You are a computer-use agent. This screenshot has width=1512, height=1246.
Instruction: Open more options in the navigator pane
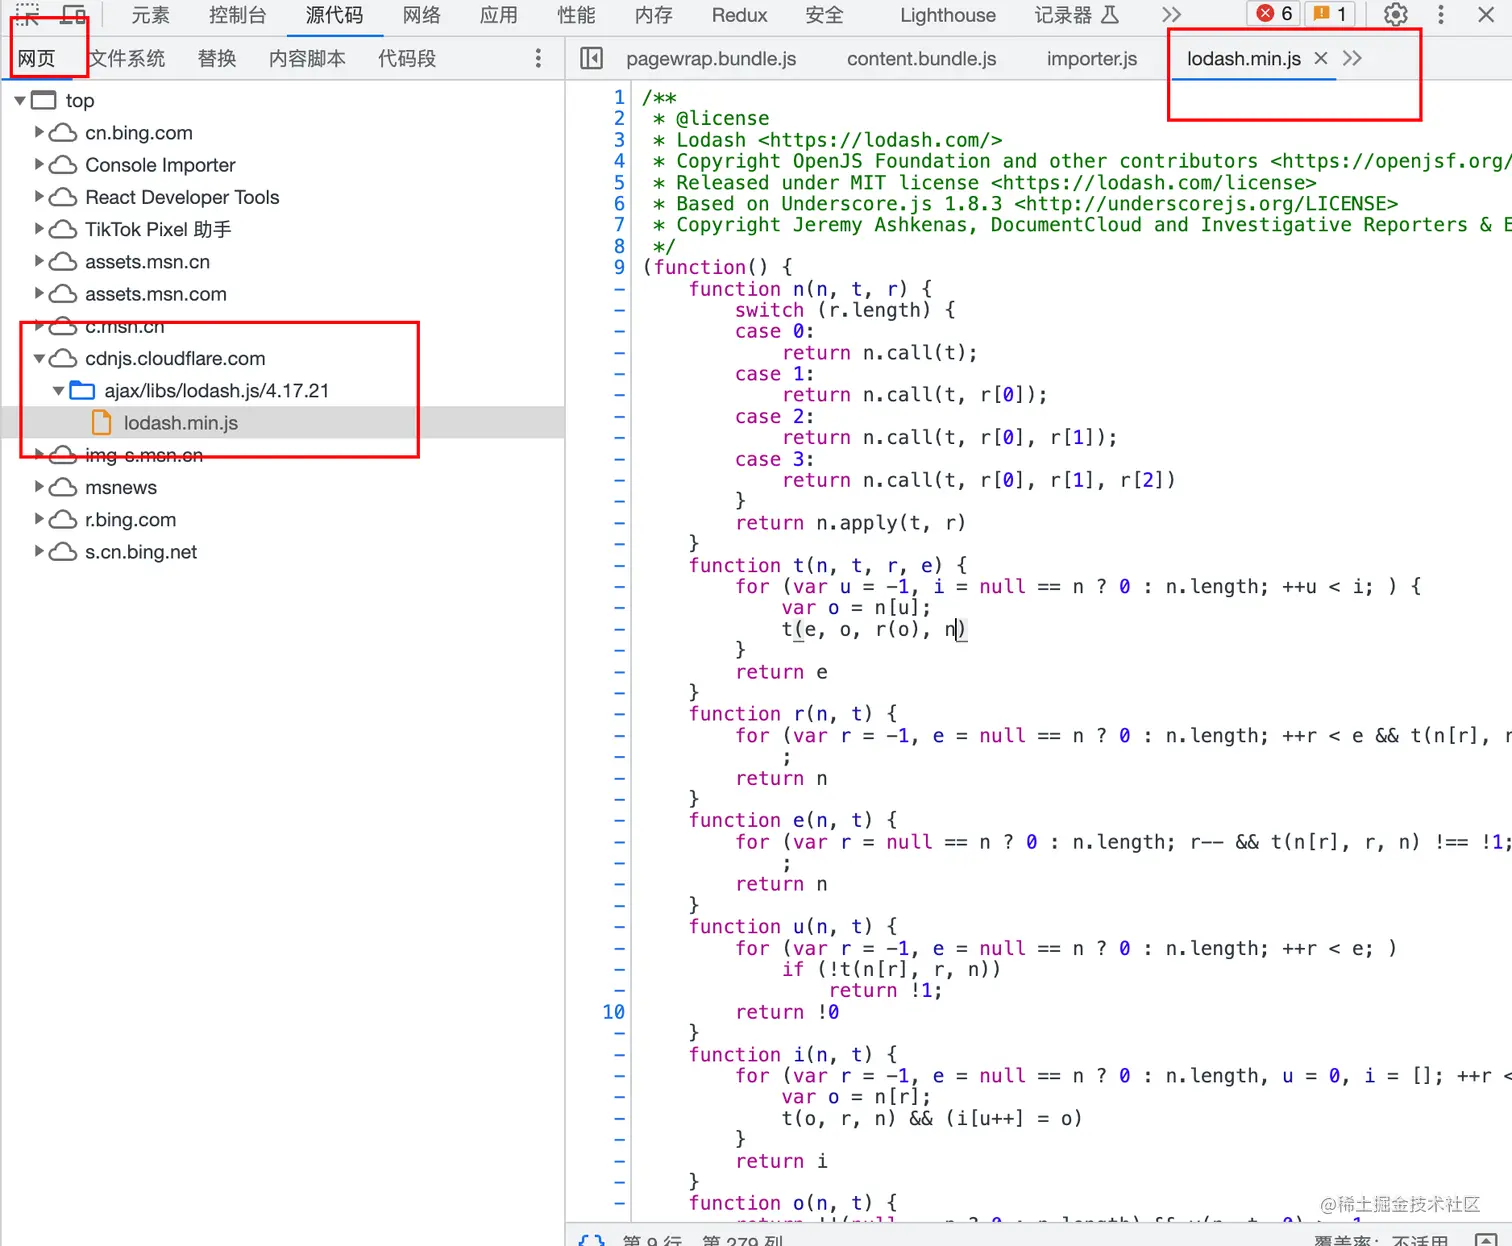pos(538,58)
